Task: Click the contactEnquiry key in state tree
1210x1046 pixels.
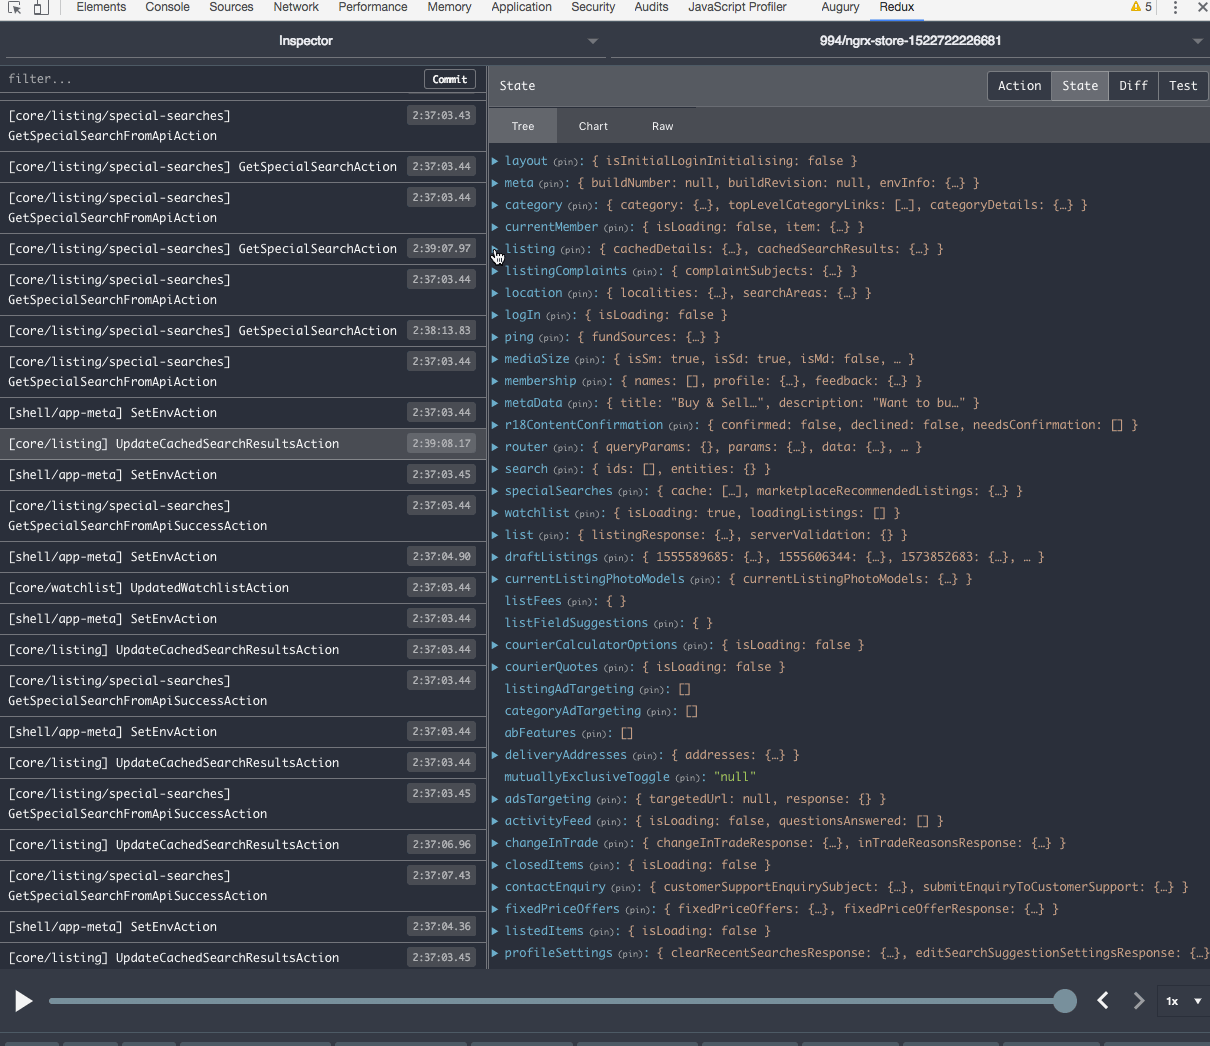Action: pos(555,887)
